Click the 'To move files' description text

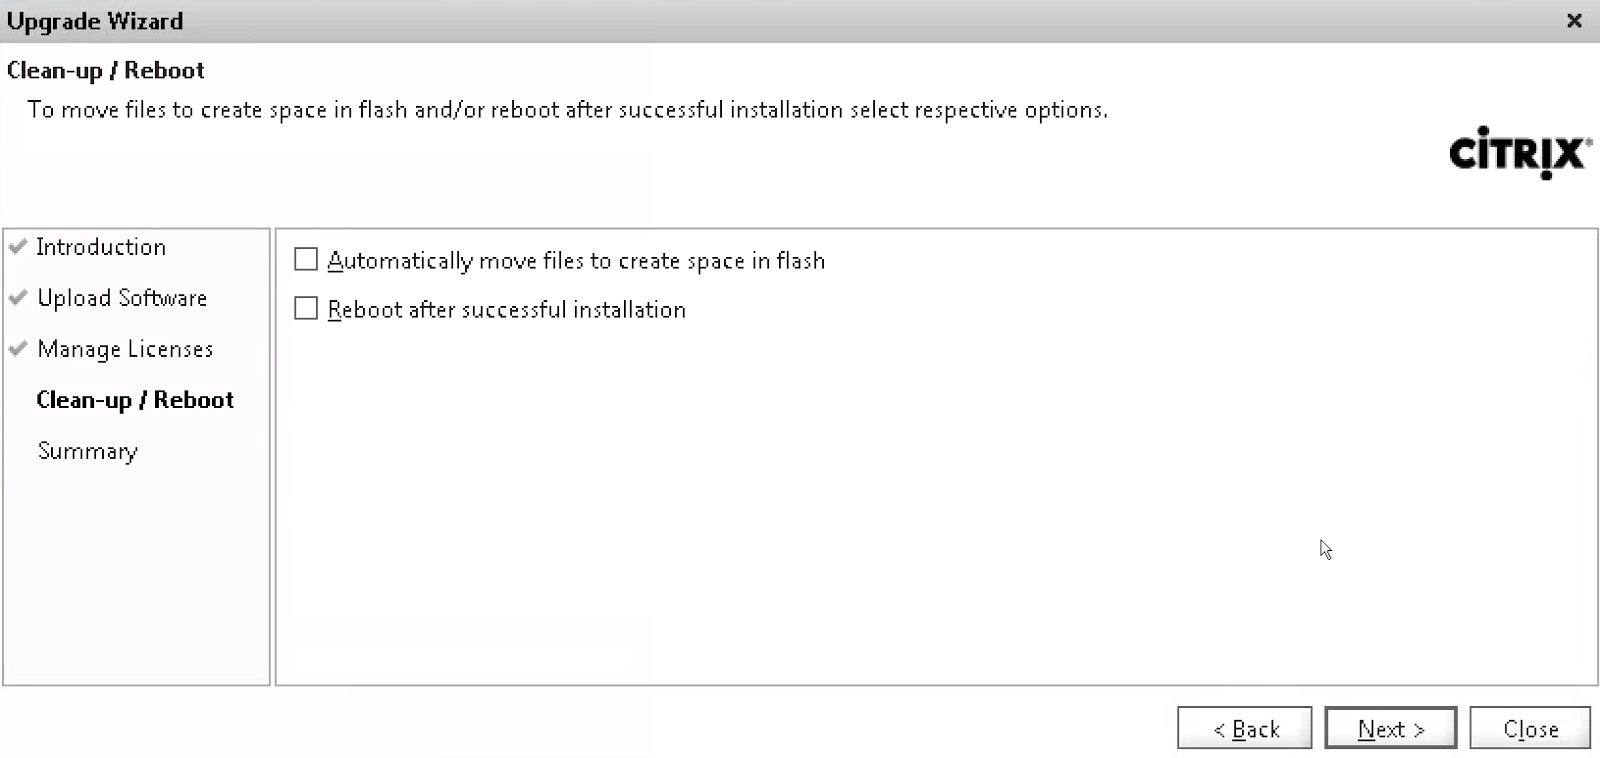tap(567, 110)
